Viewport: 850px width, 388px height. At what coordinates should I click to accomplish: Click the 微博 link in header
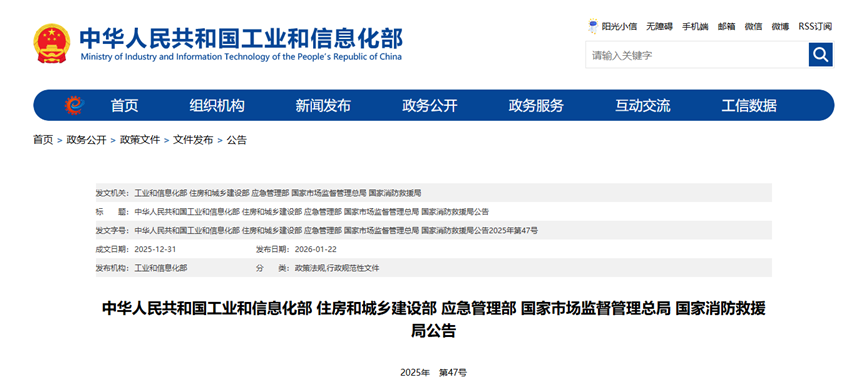tap(780, 27)
